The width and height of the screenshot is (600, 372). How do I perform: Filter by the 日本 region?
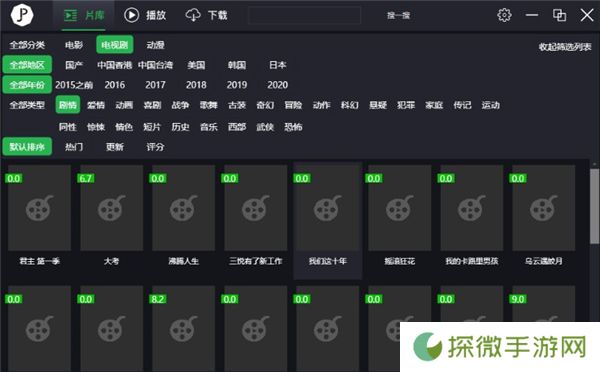pyautogui.click(x=277, y=65)
